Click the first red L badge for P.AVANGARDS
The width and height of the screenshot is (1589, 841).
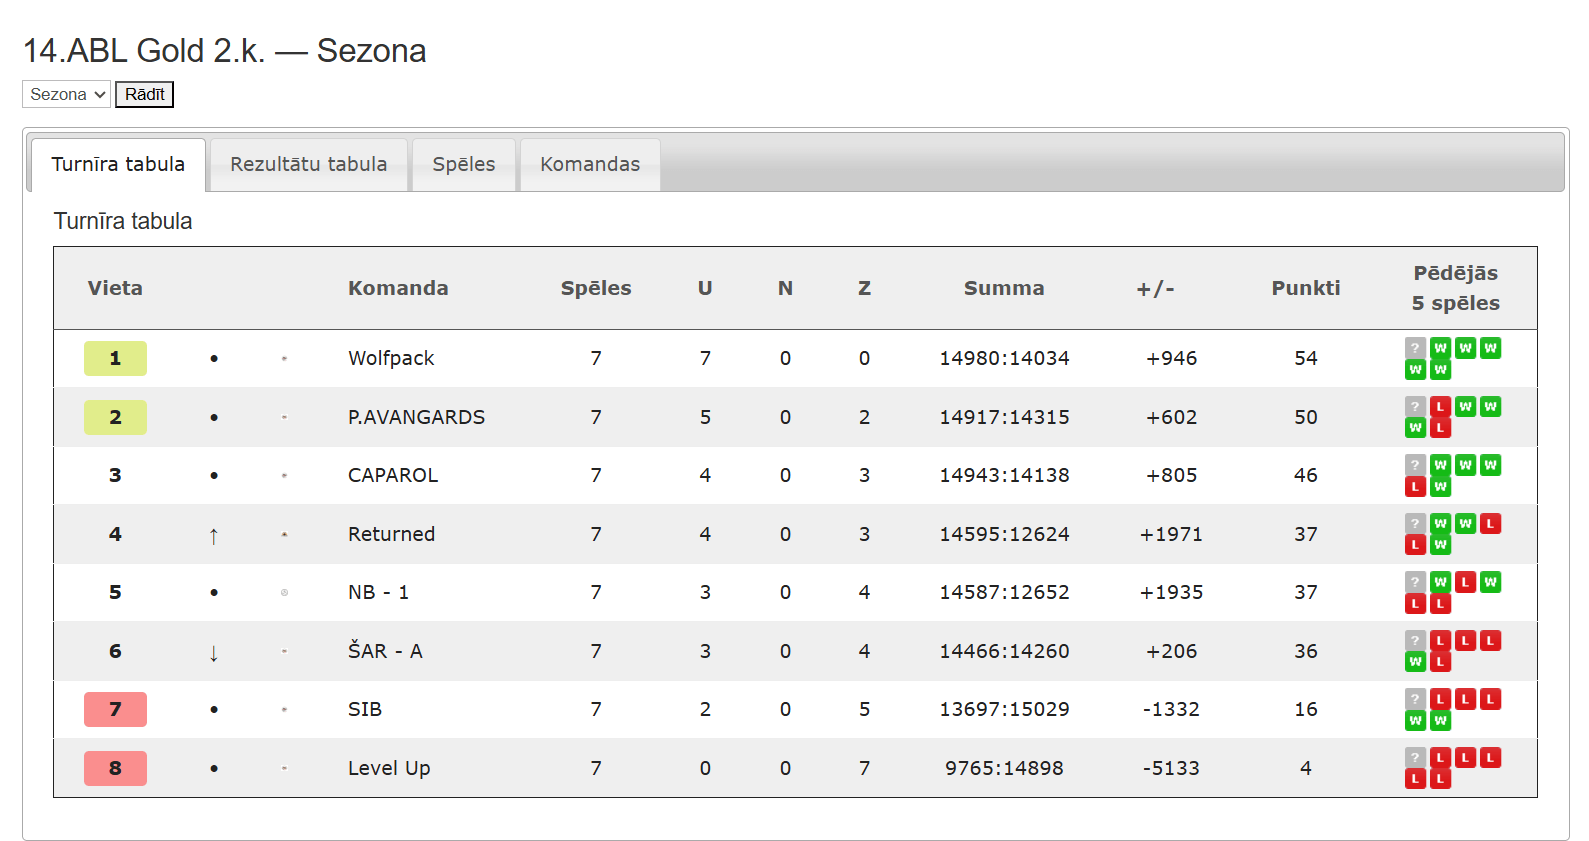pyautogui.click(x=1440, y=407)
